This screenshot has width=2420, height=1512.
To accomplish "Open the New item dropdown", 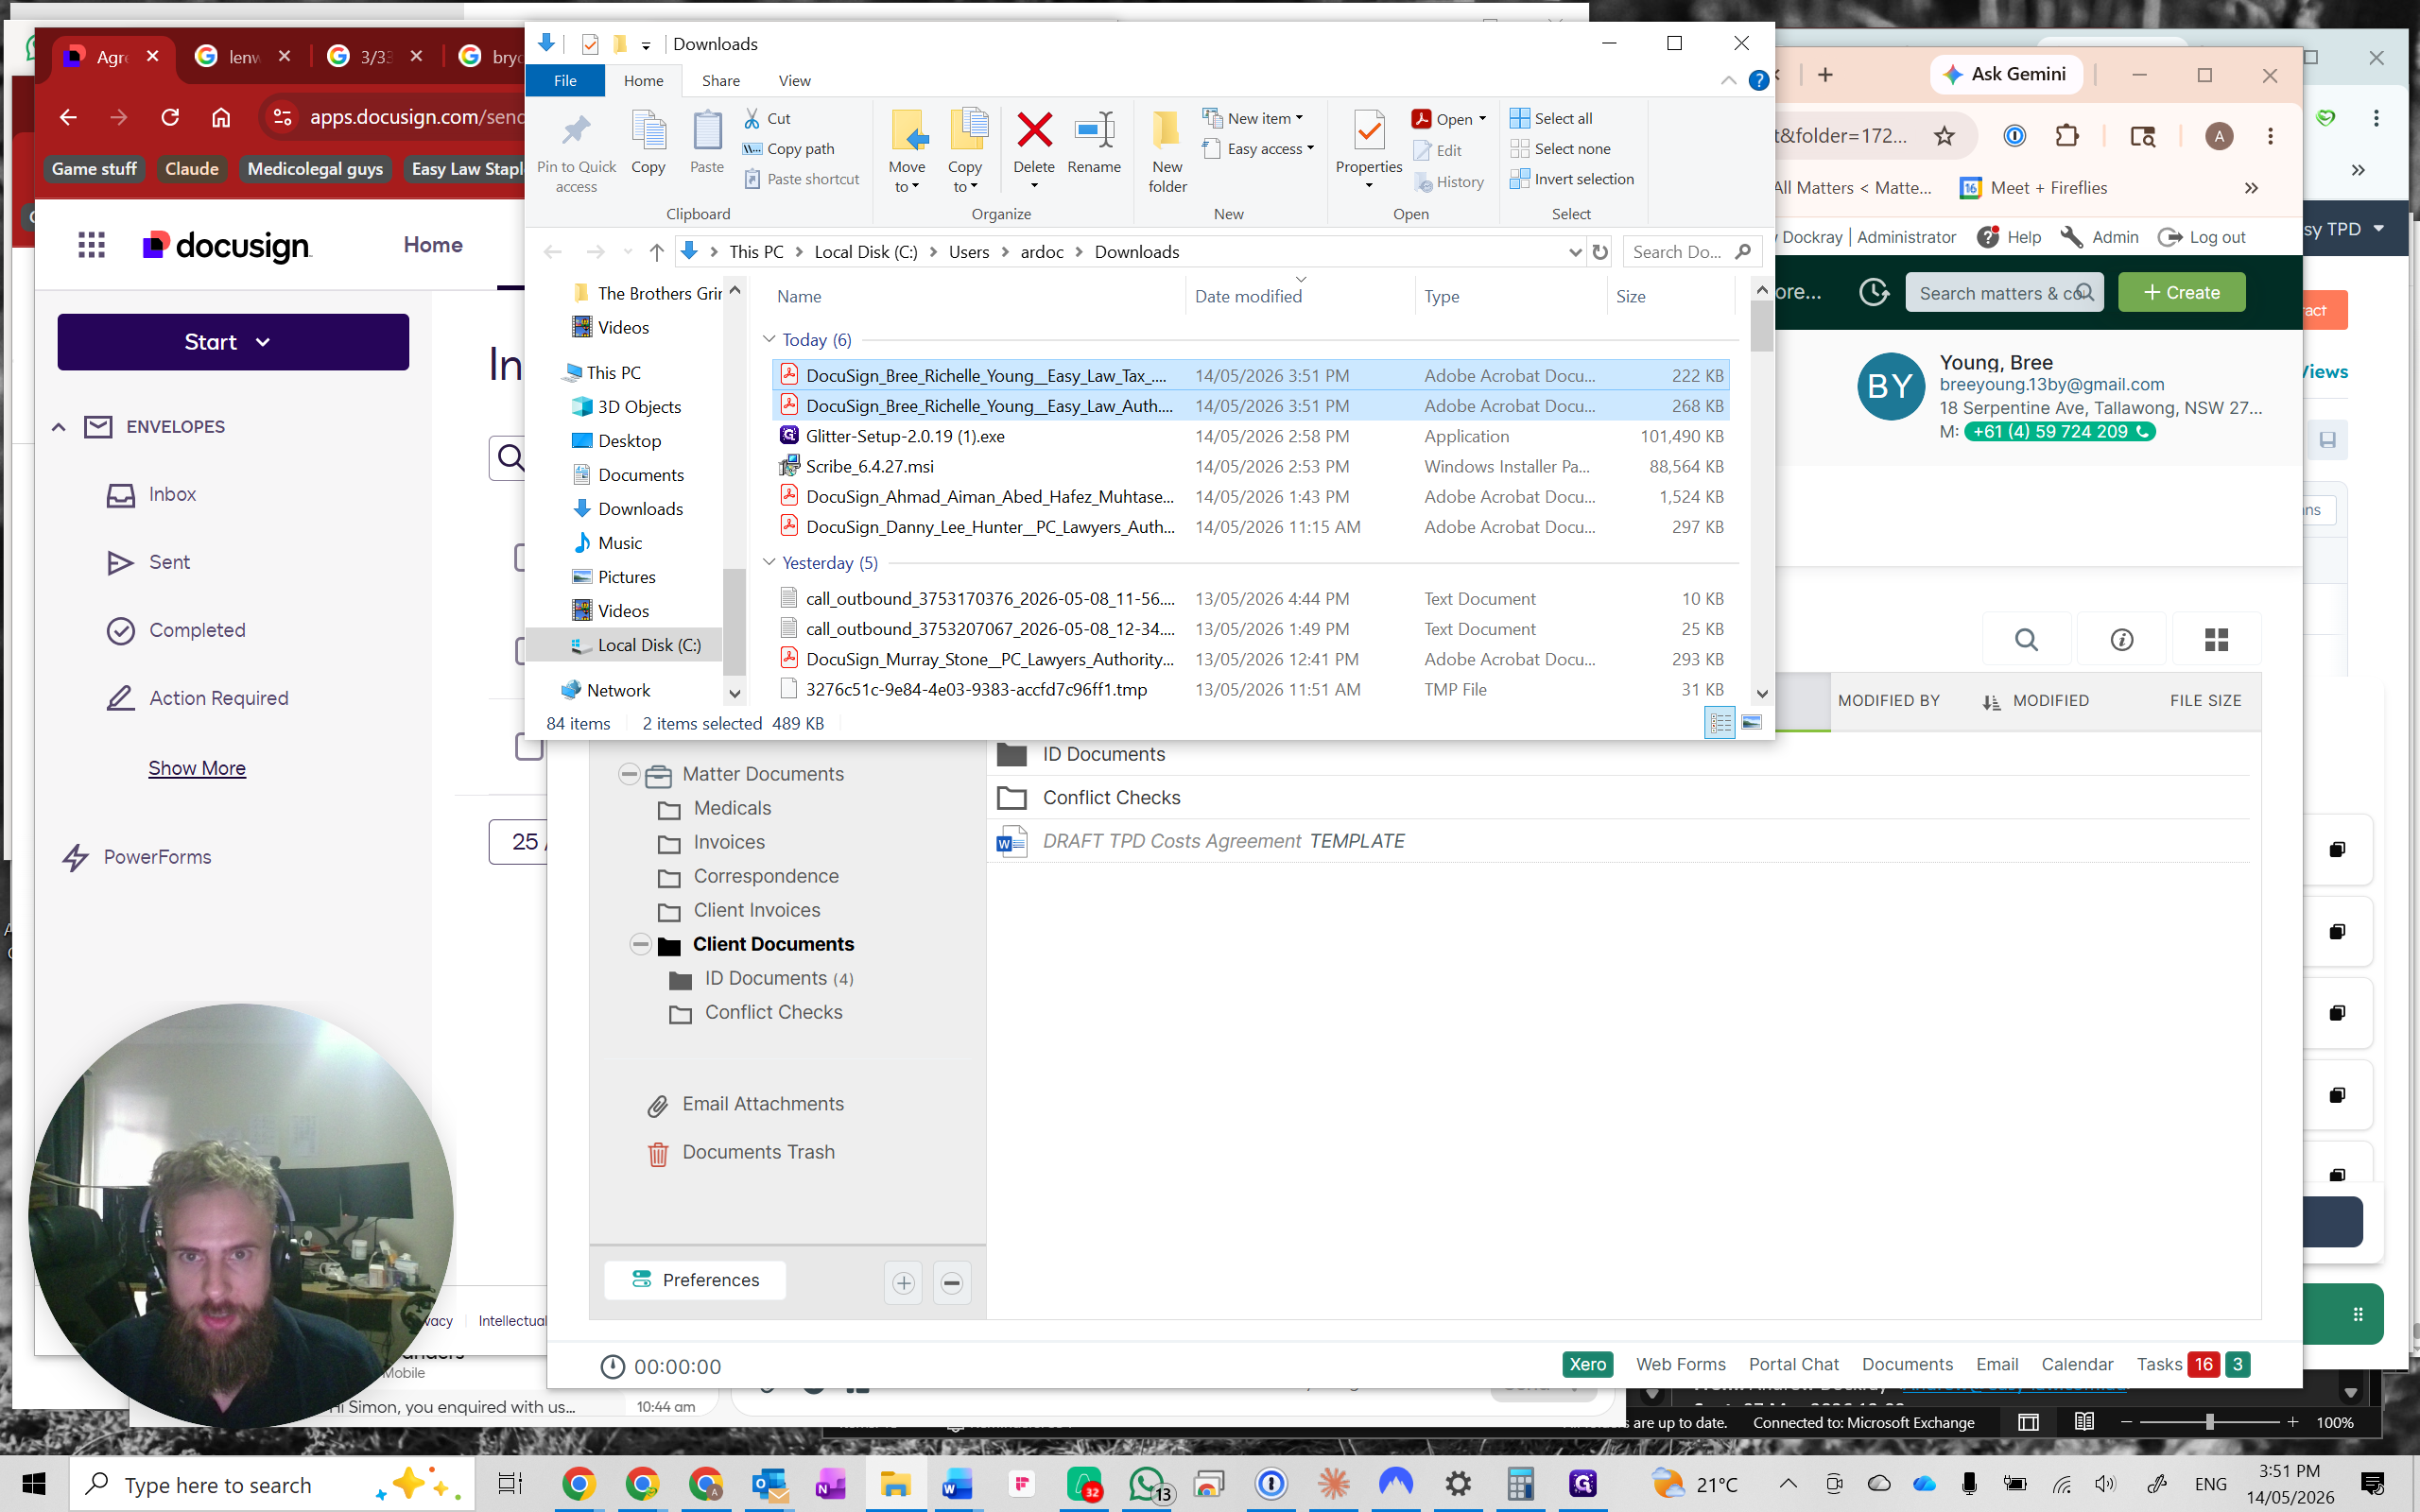I will point(1254,118).
